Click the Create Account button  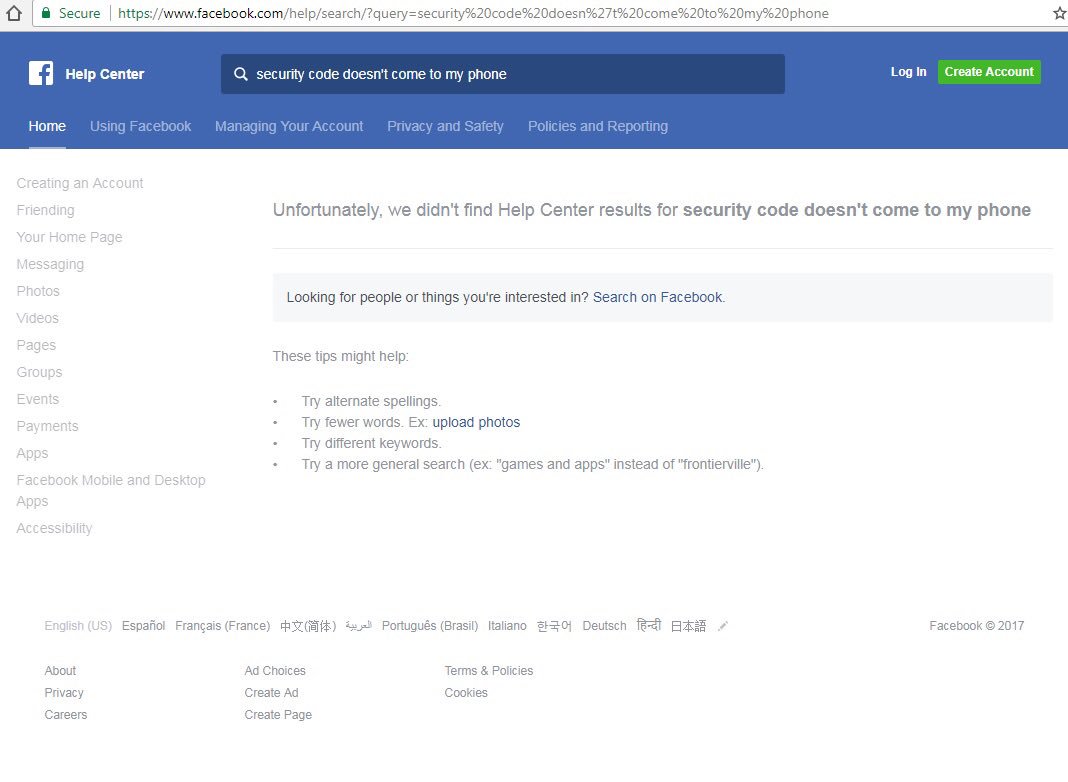[989, 72]
